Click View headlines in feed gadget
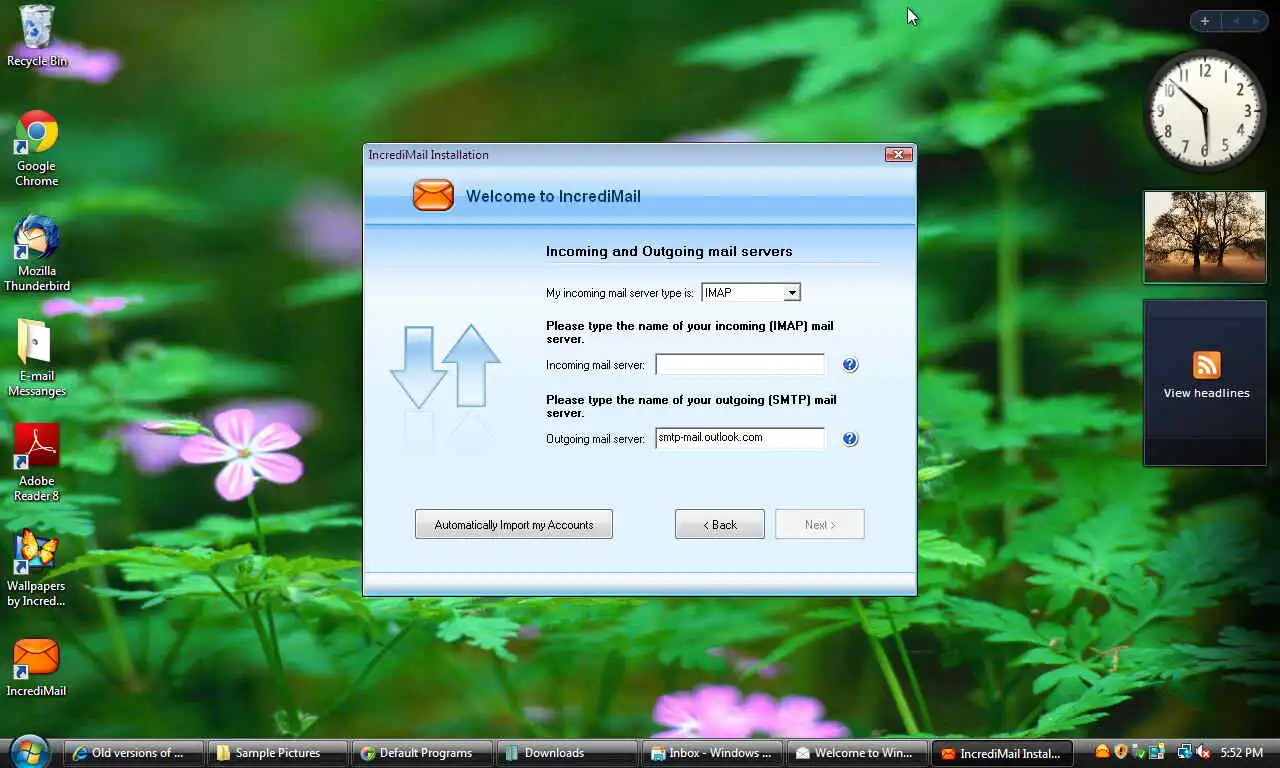Screen dimensions: 1280x768 (x=1206, y=393)
